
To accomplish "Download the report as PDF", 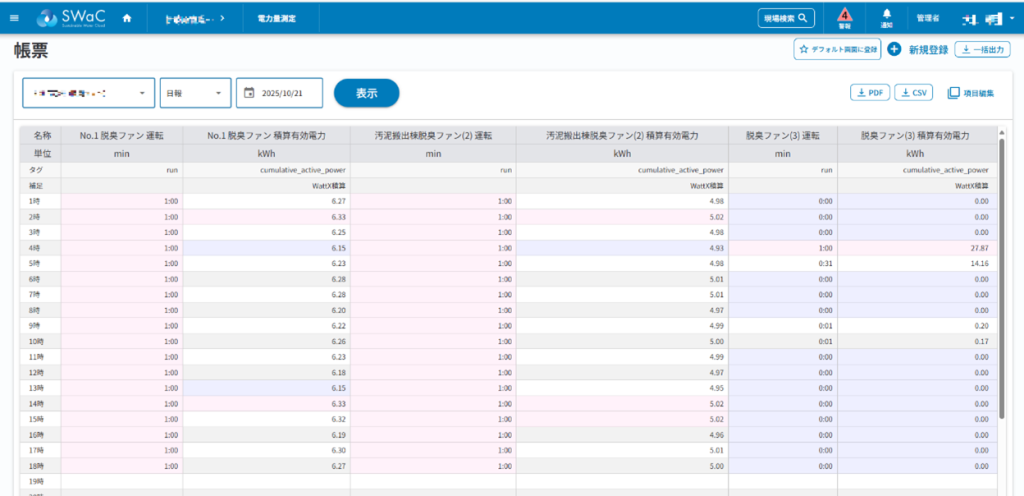I will 869,93.
